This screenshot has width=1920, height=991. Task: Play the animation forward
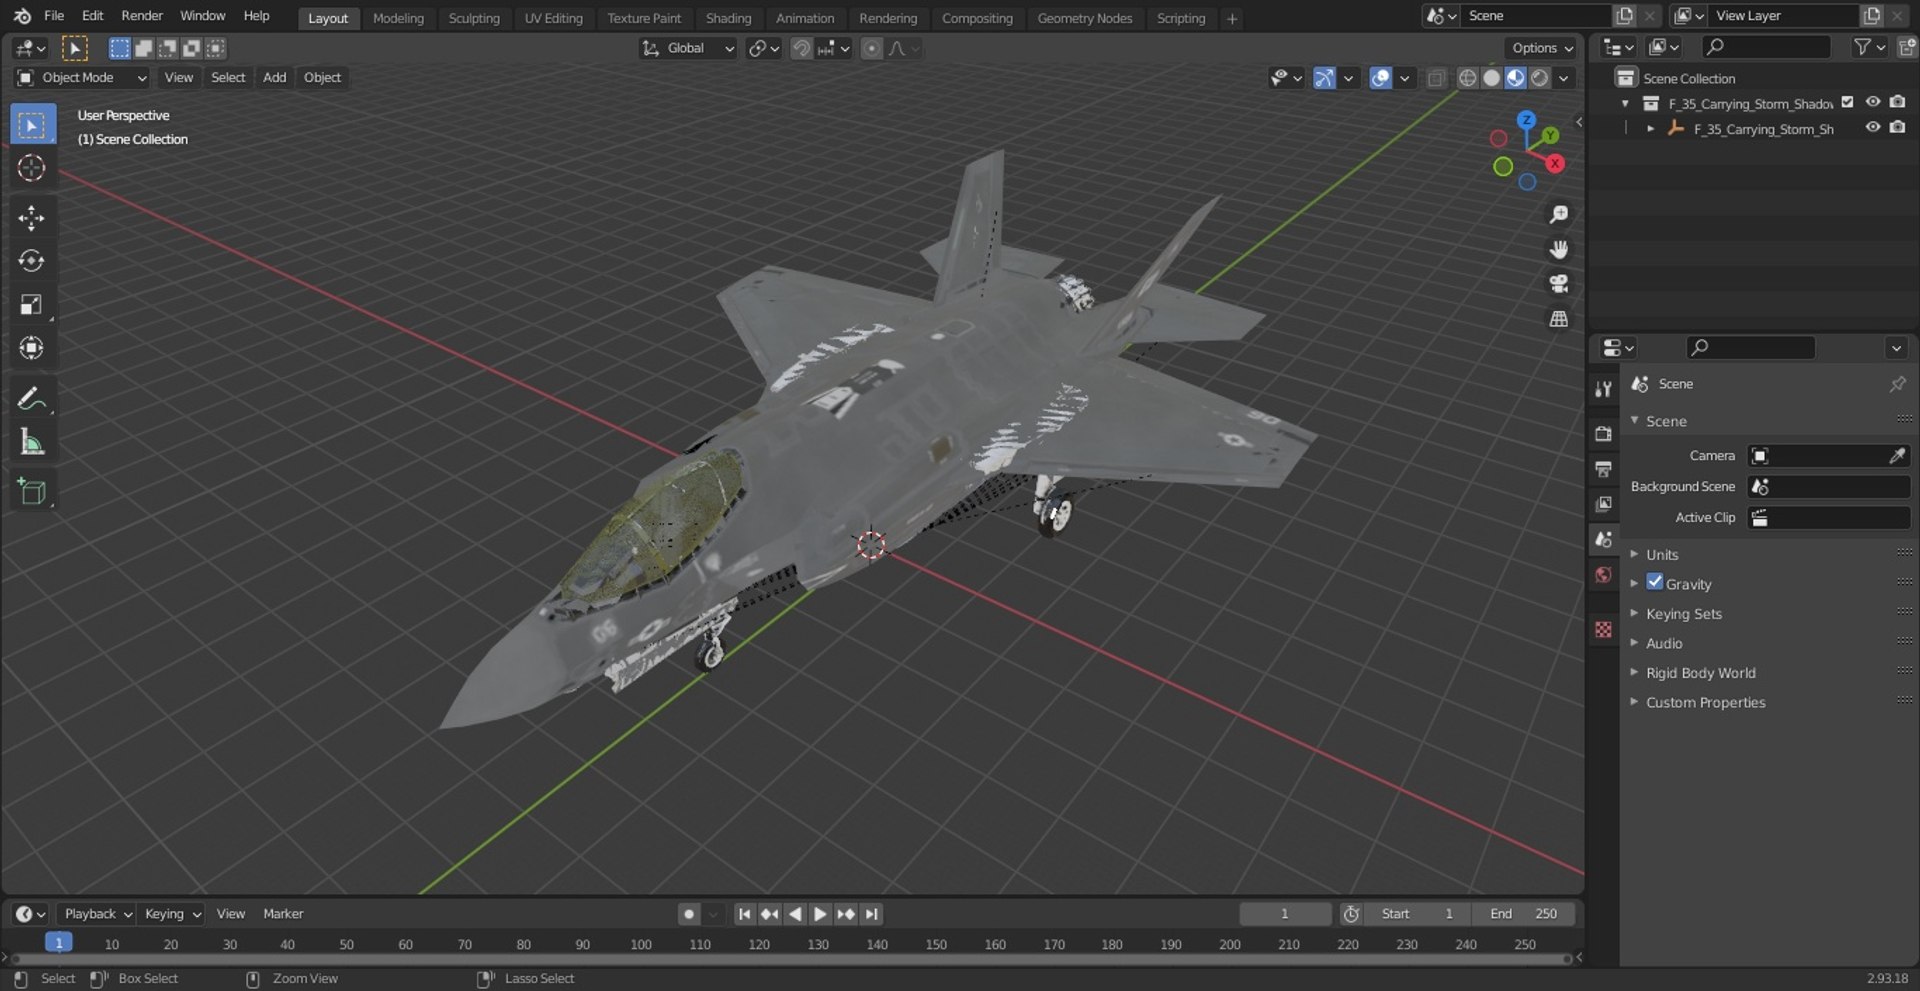pos(820,914)
